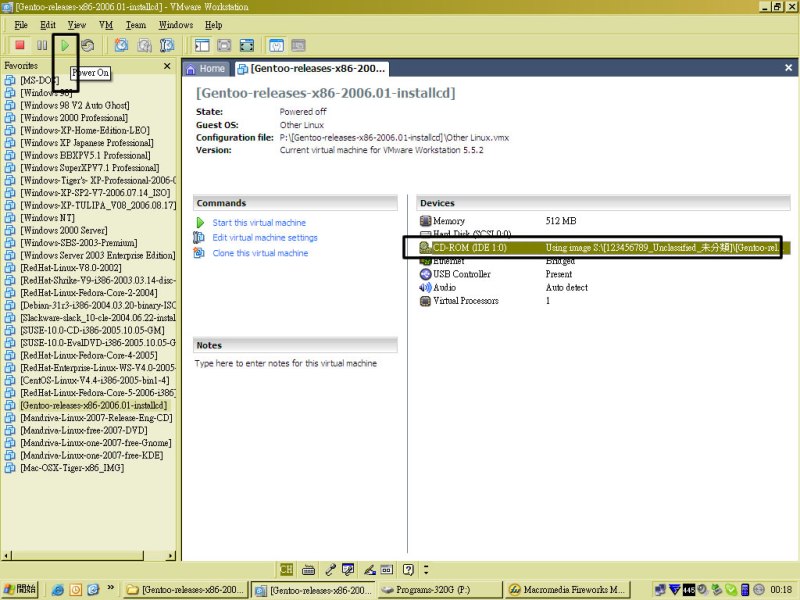Click Edit virtual machine settings link
Screen dimensions: 800x600
pos(265,237)
